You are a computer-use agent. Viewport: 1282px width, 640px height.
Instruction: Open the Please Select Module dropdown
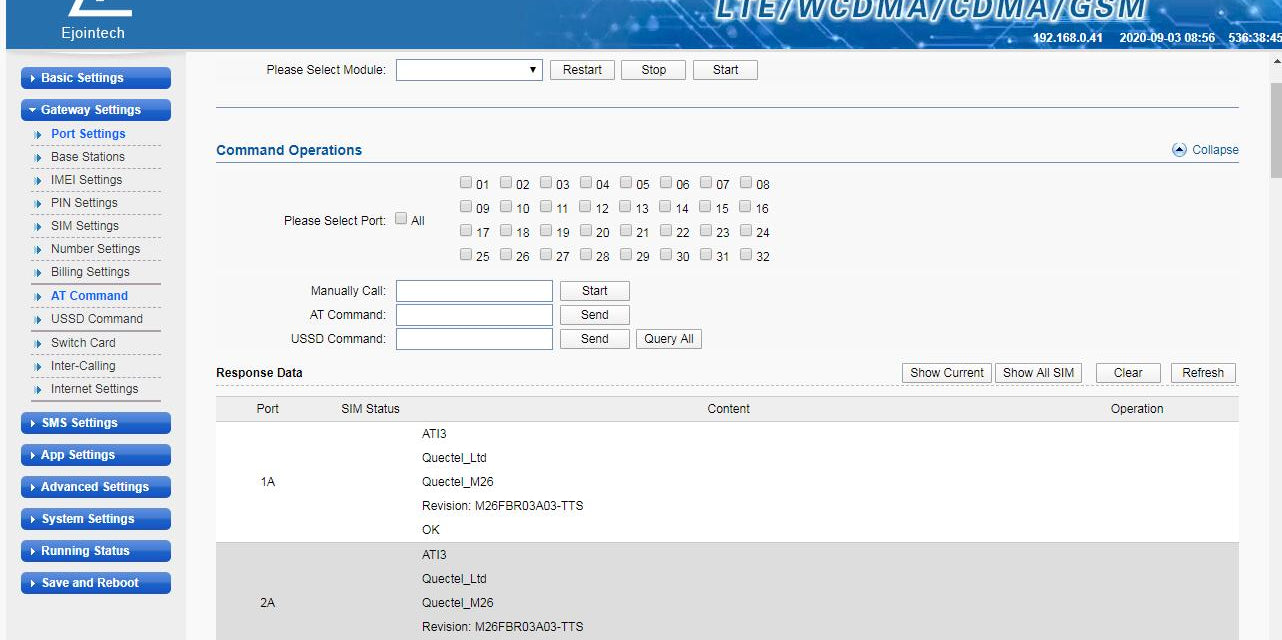[469, 70]
